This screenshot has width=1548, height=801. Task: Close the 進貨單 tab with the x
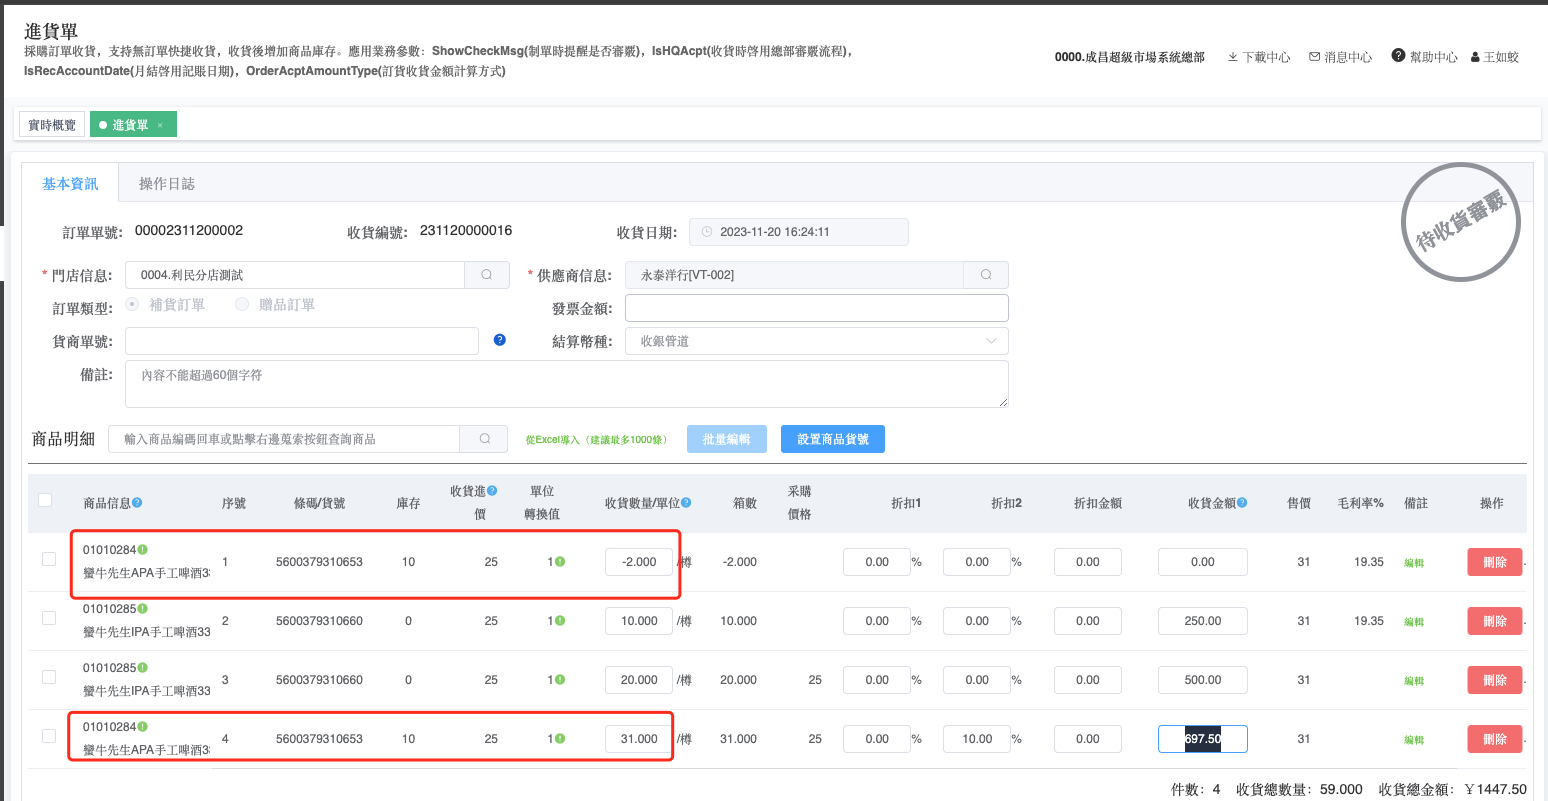pyautogui.click(x=160, y=125)
